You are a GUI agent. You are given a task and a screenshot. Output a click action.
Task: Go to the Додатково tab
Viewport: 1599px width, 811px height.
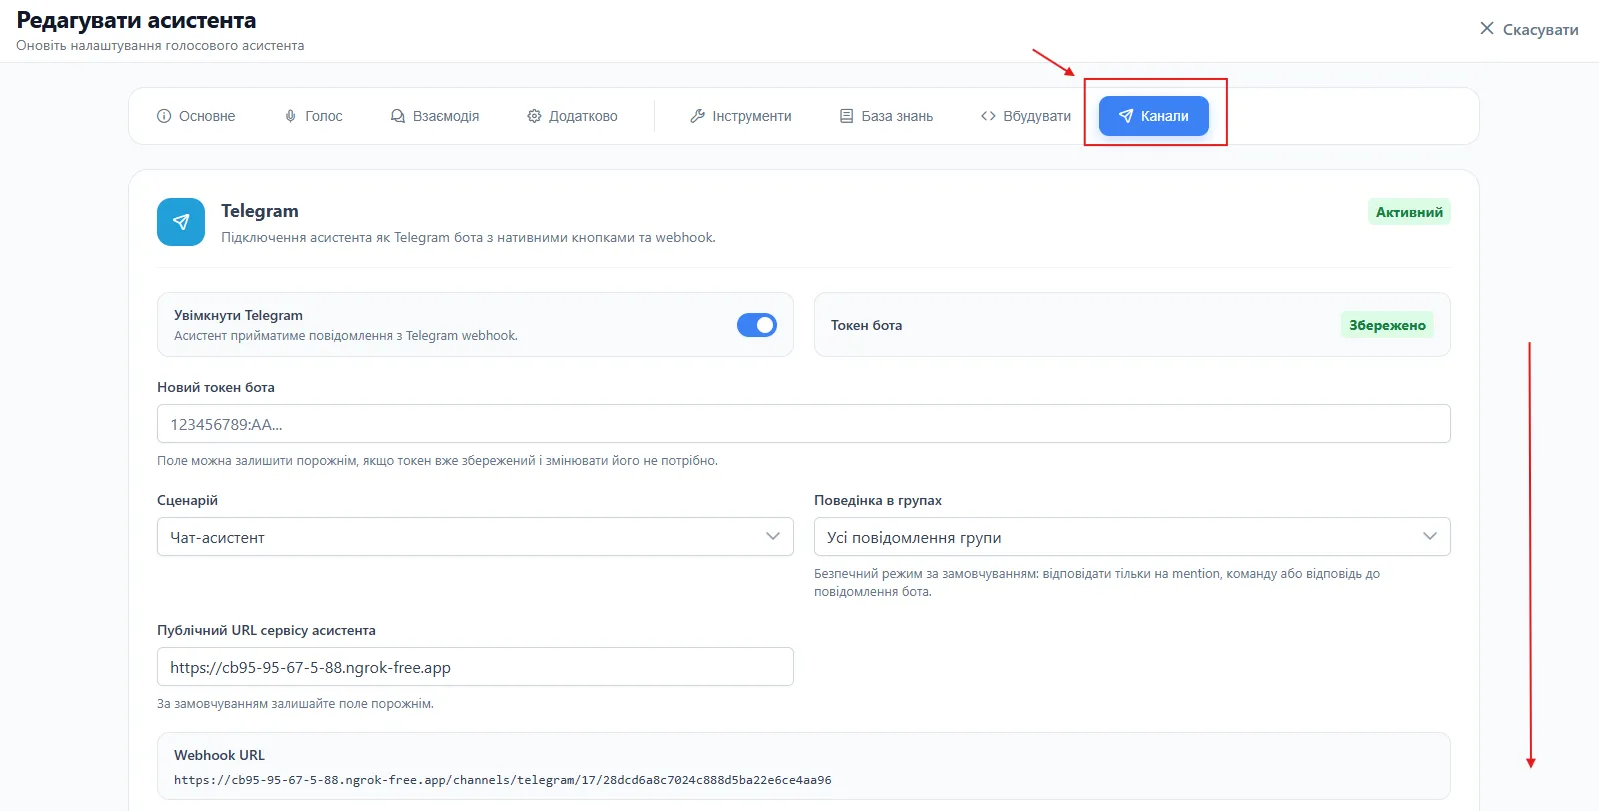[572, 116]
